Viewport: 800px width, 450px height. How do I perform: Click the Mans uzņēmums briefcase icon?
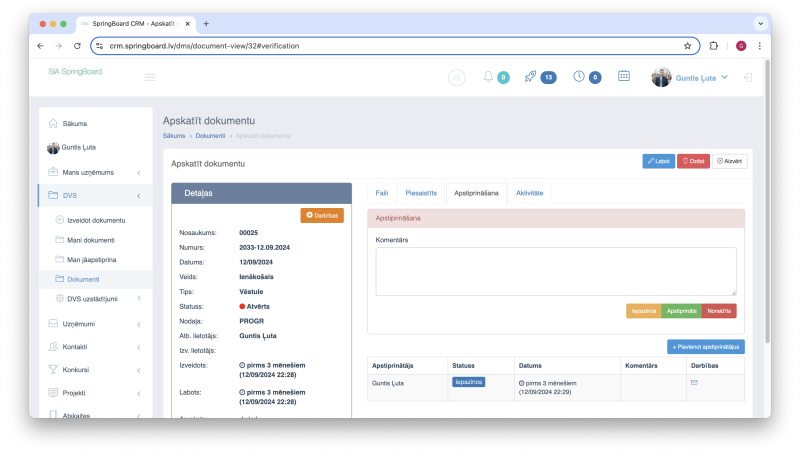(x=53, y=172)
